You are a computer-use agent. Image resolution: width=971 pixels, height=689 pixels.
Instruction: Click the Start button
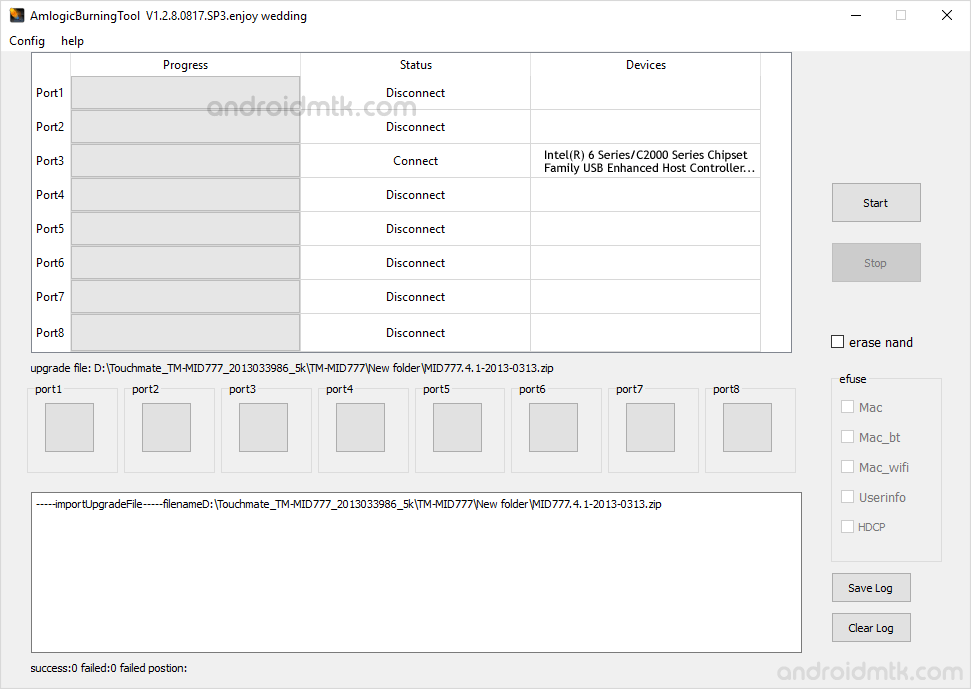point(876,202)
